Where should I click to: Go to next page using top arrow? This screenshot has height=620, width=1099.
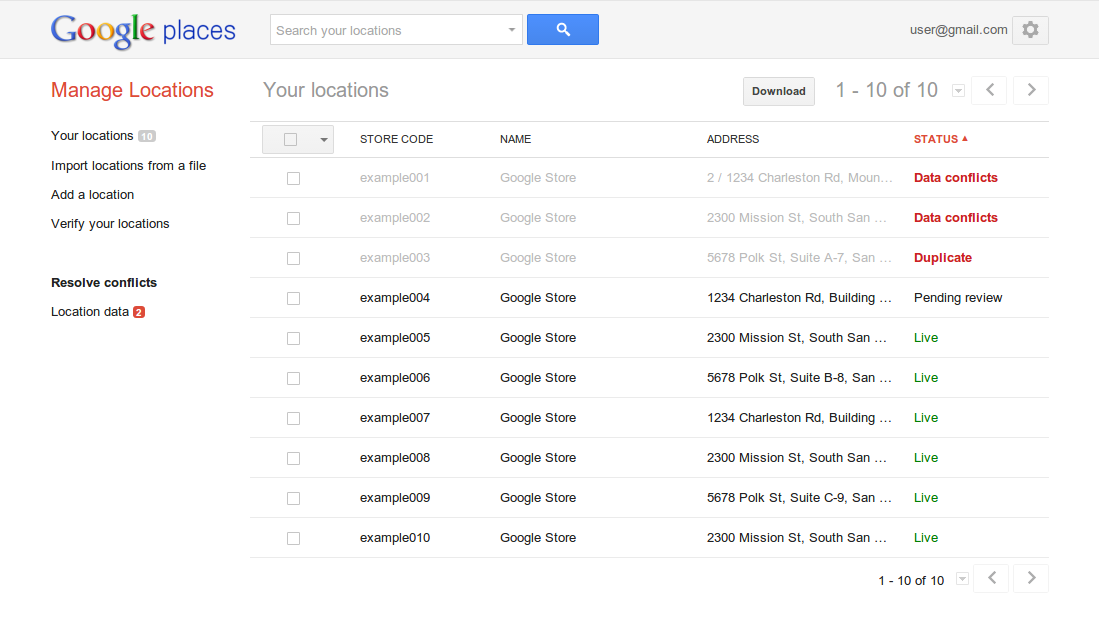click(x=1031, y=90)
